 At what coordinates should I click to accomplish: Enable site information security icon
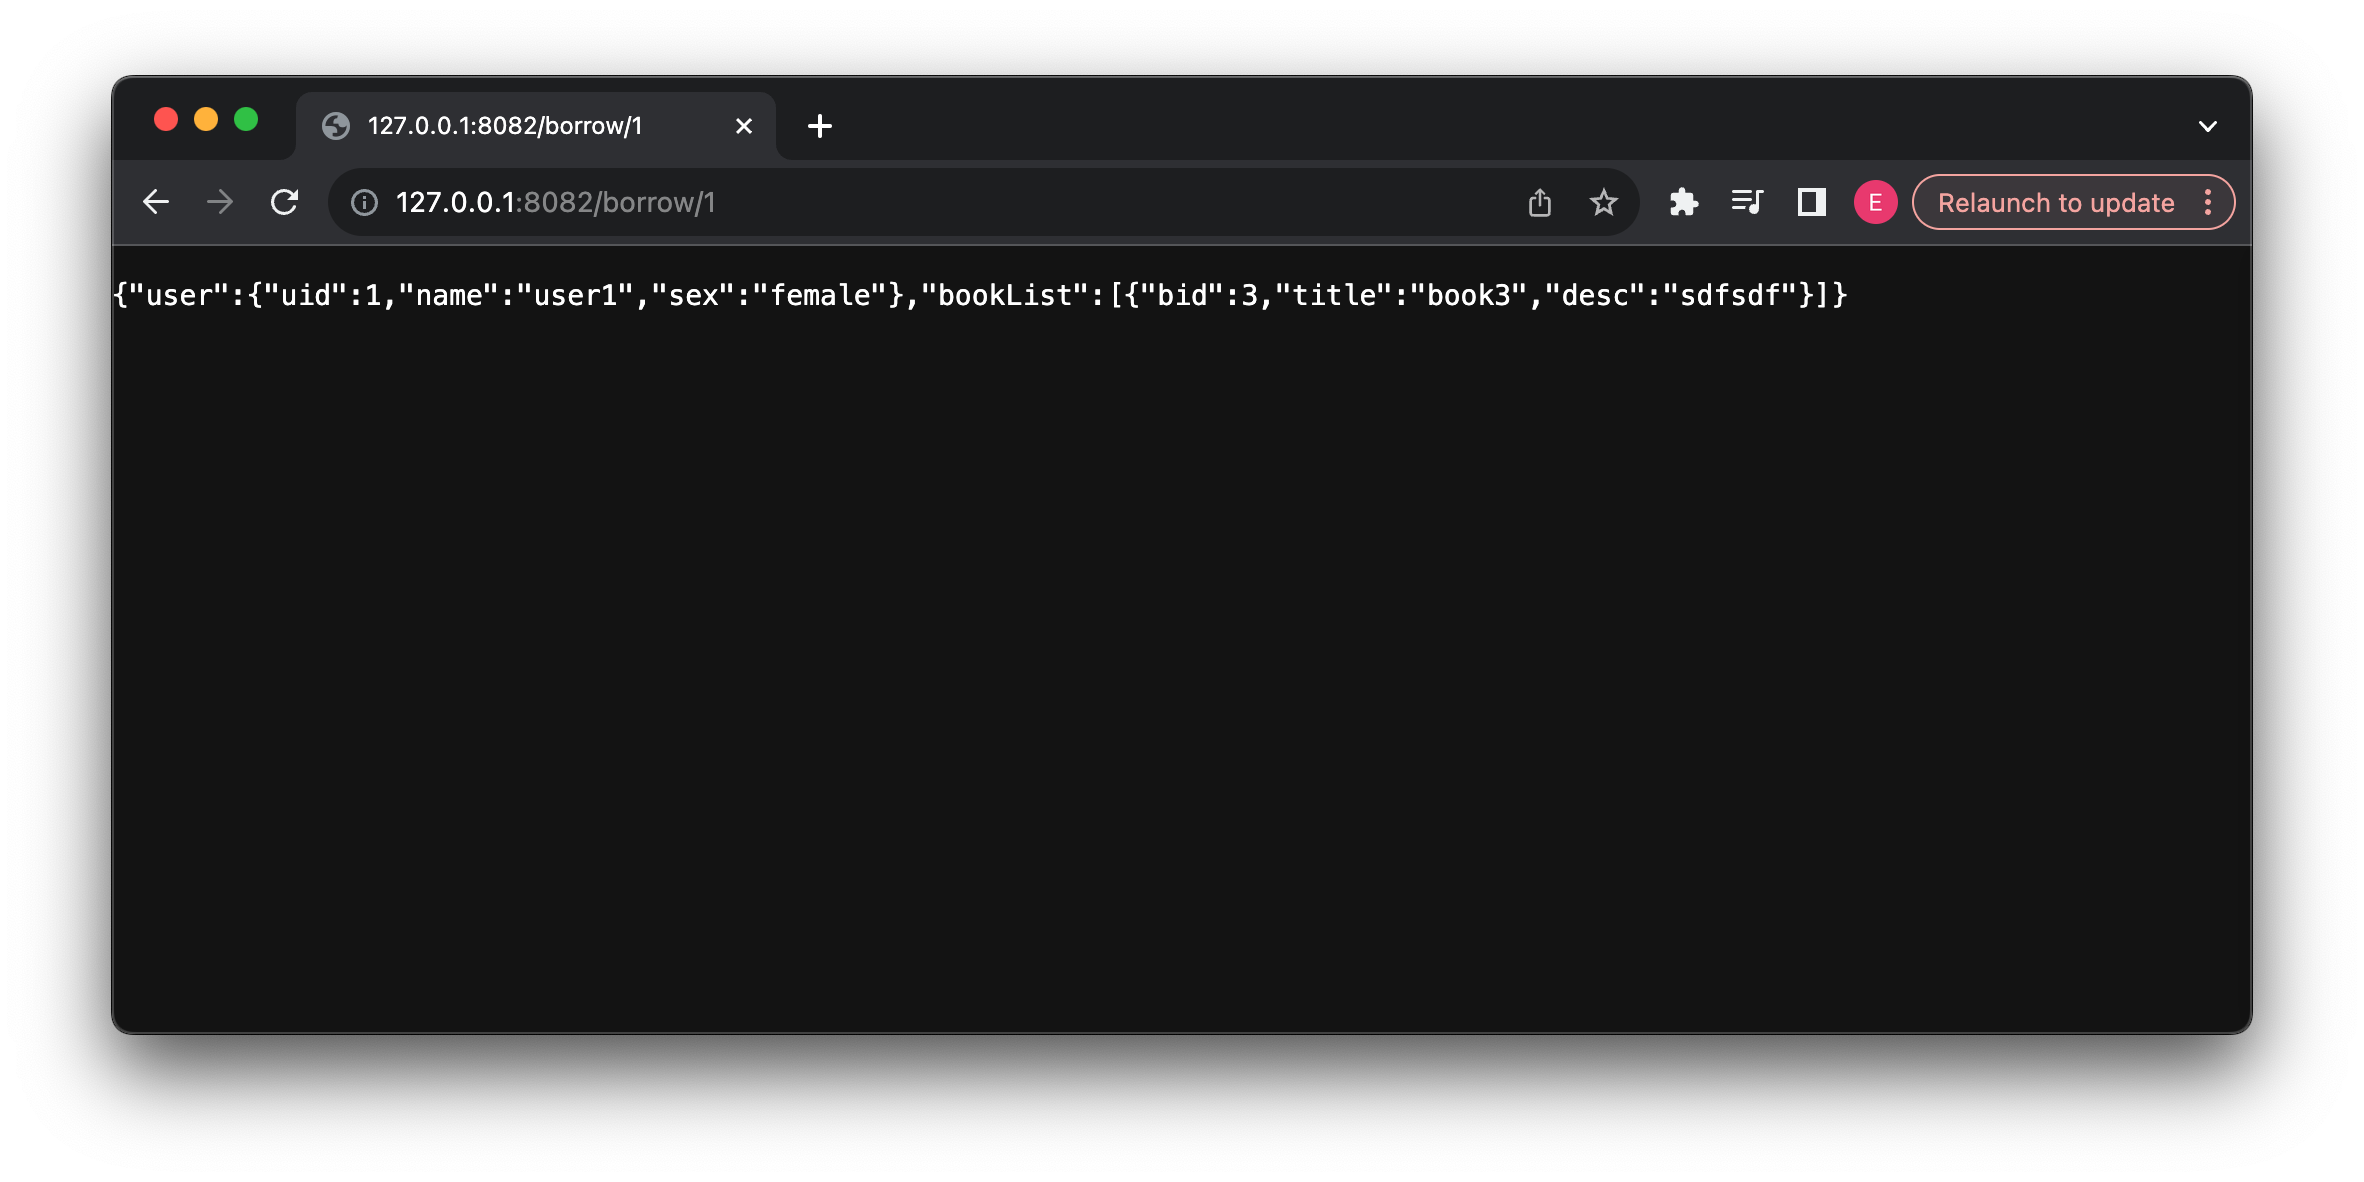366,204
